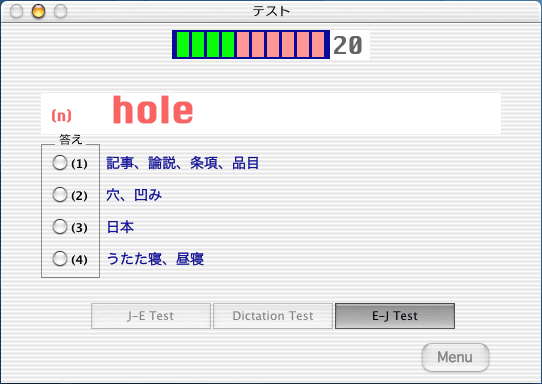The image size is (542, 384).
Task: Select answer radio button (4)
Action: pyautogui.click(x=60, y=258)
